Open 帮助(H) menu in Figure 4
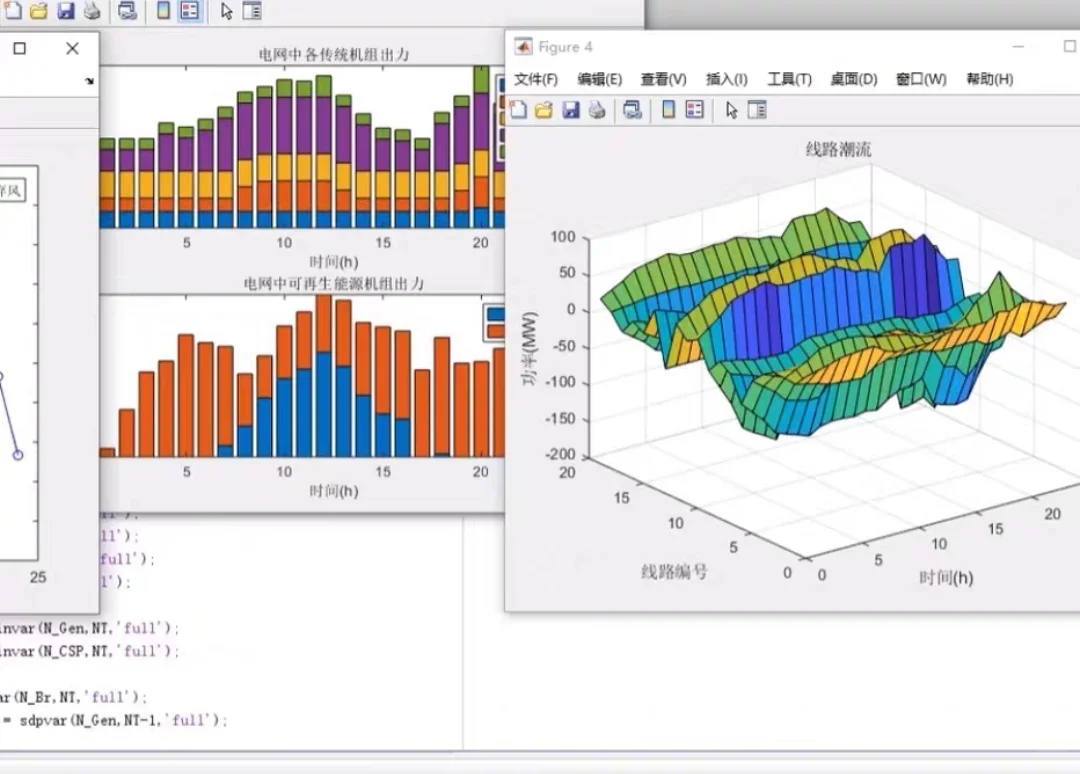Viewport: 1080px width, 774px height. tap(989, 79)
